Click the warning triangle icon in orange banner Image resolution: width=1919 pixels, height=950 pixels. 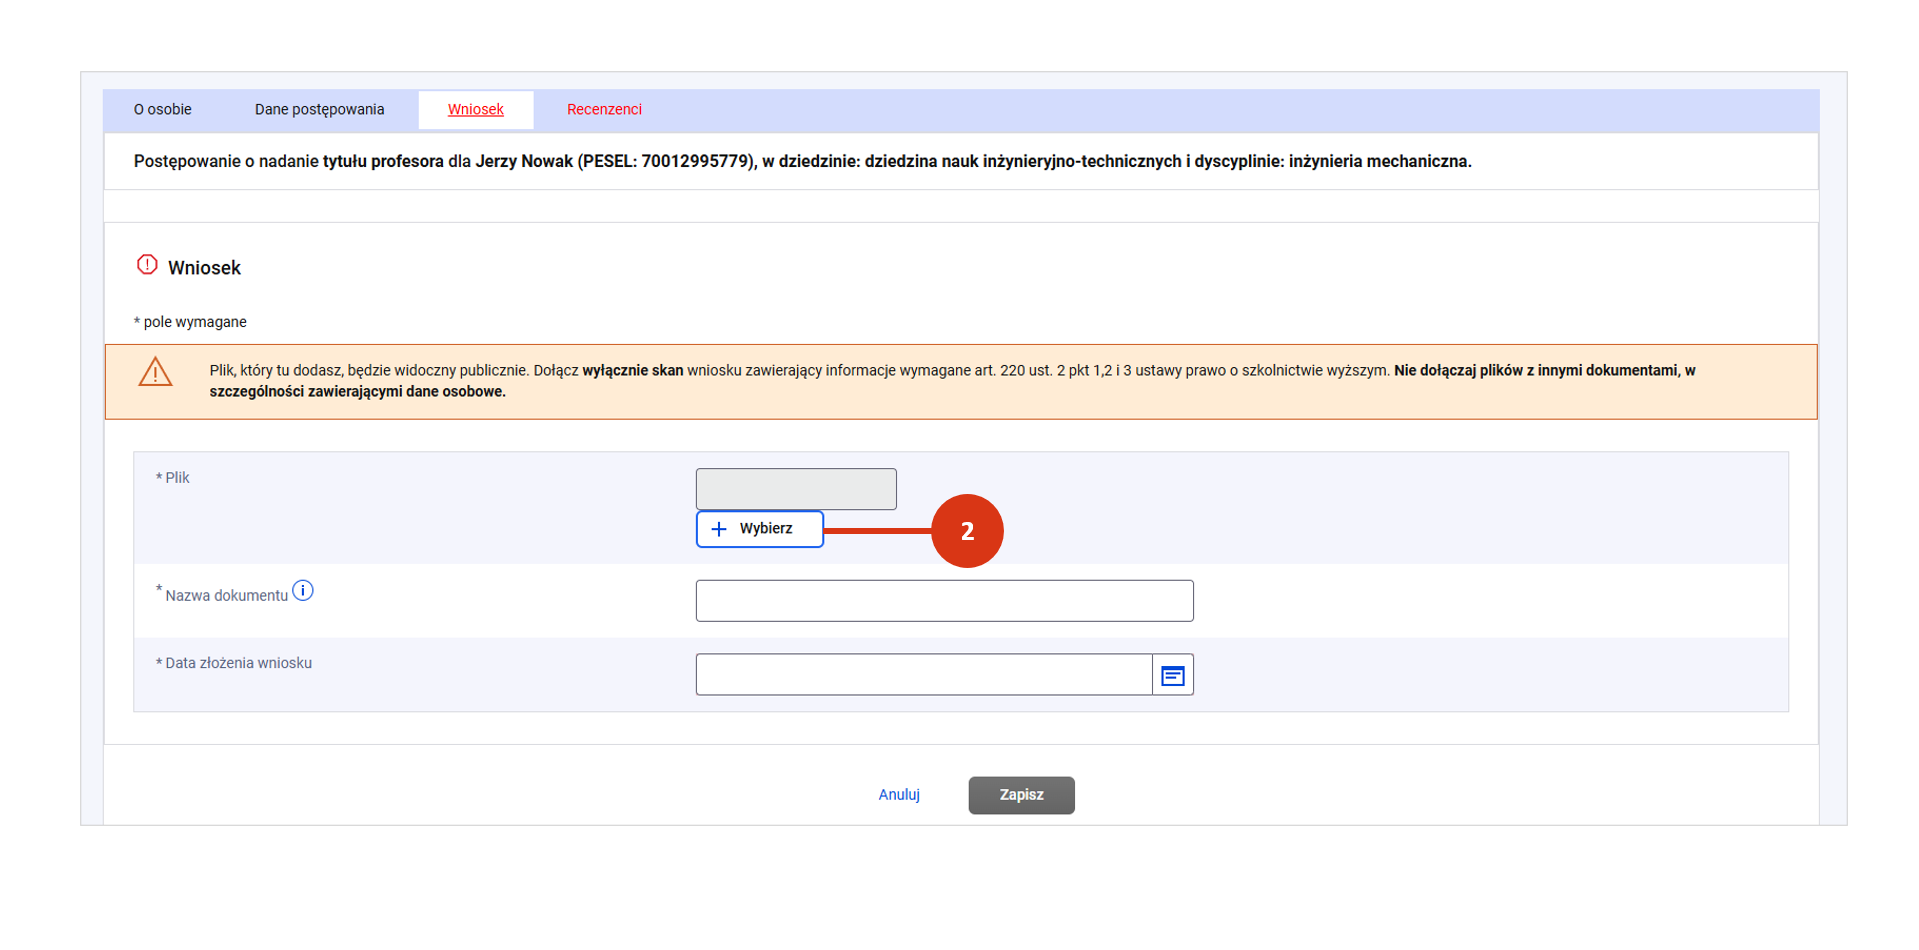155,372
